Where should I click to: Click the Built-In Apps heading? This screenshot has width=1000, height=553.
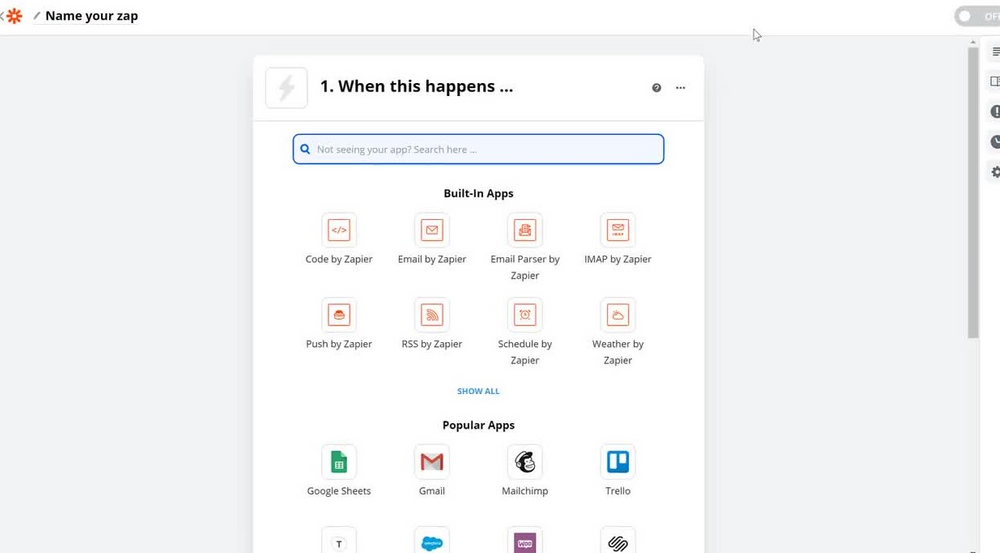point(478,193)
